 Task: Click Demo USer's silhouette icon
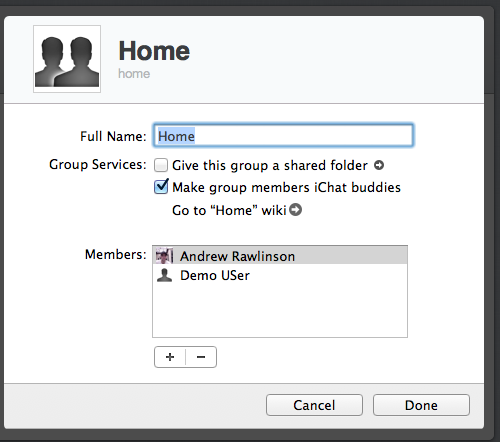coord(164,275)
